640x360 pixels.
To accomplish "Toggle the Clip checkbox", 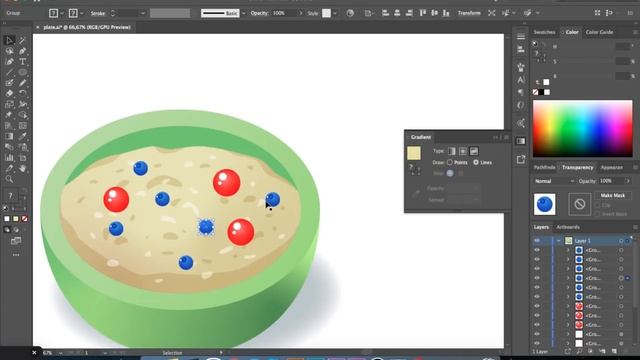I will pos(597,205).
